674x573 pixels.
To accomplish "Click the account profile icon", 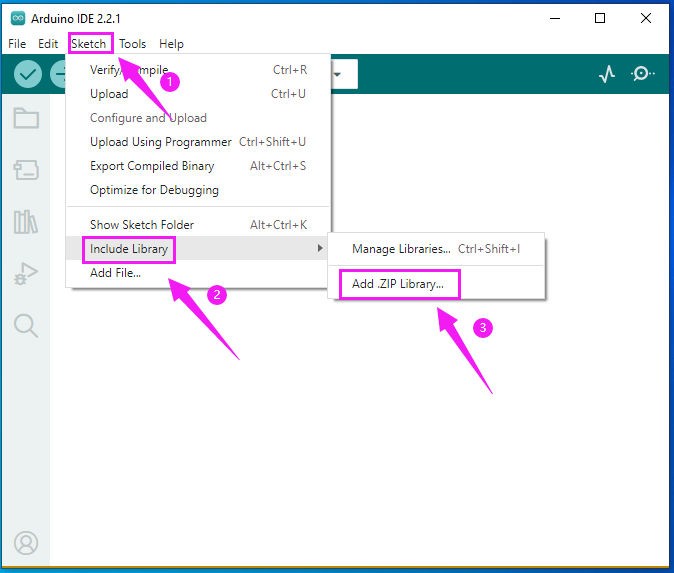I will pos(26,543).
